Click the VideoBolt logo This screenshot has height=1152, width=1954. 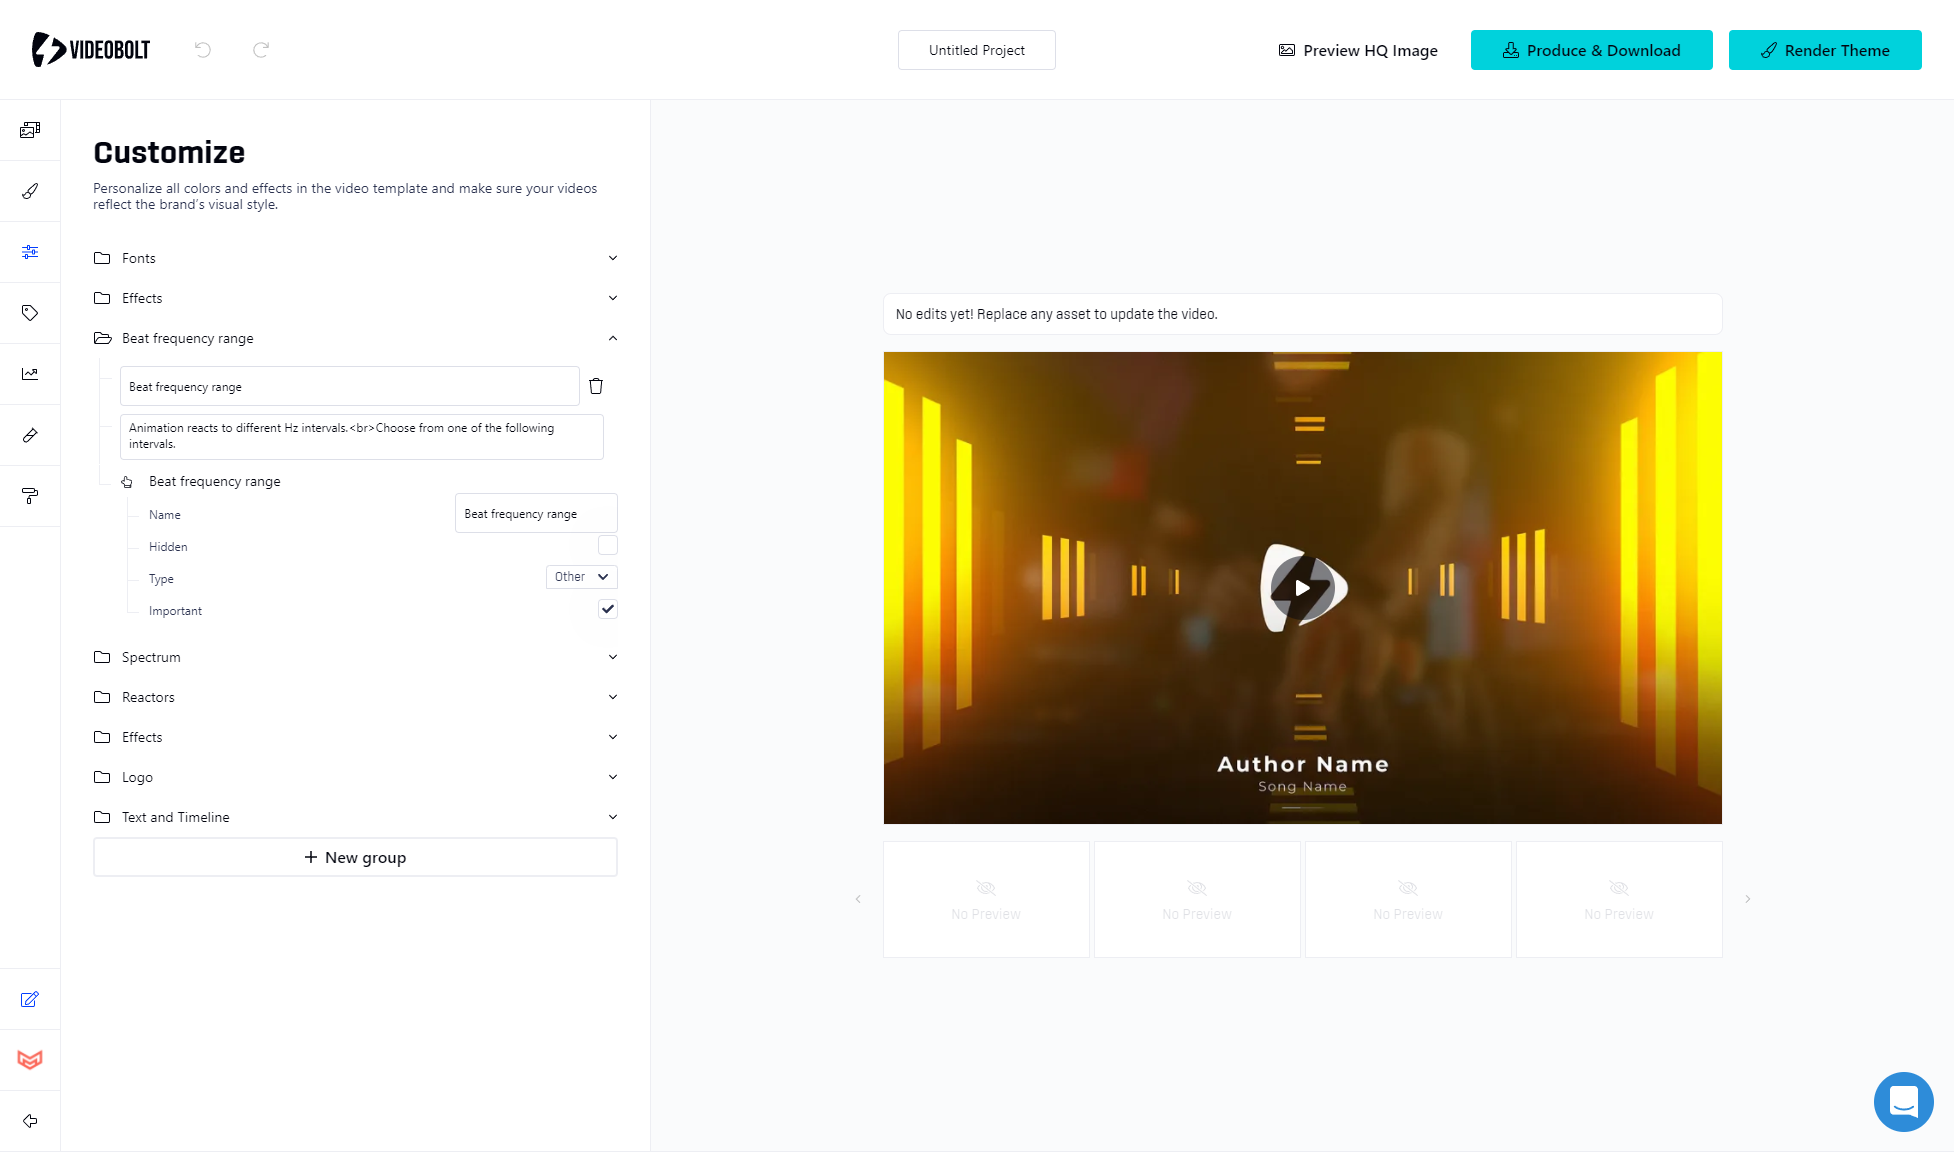tap(91, 49)
